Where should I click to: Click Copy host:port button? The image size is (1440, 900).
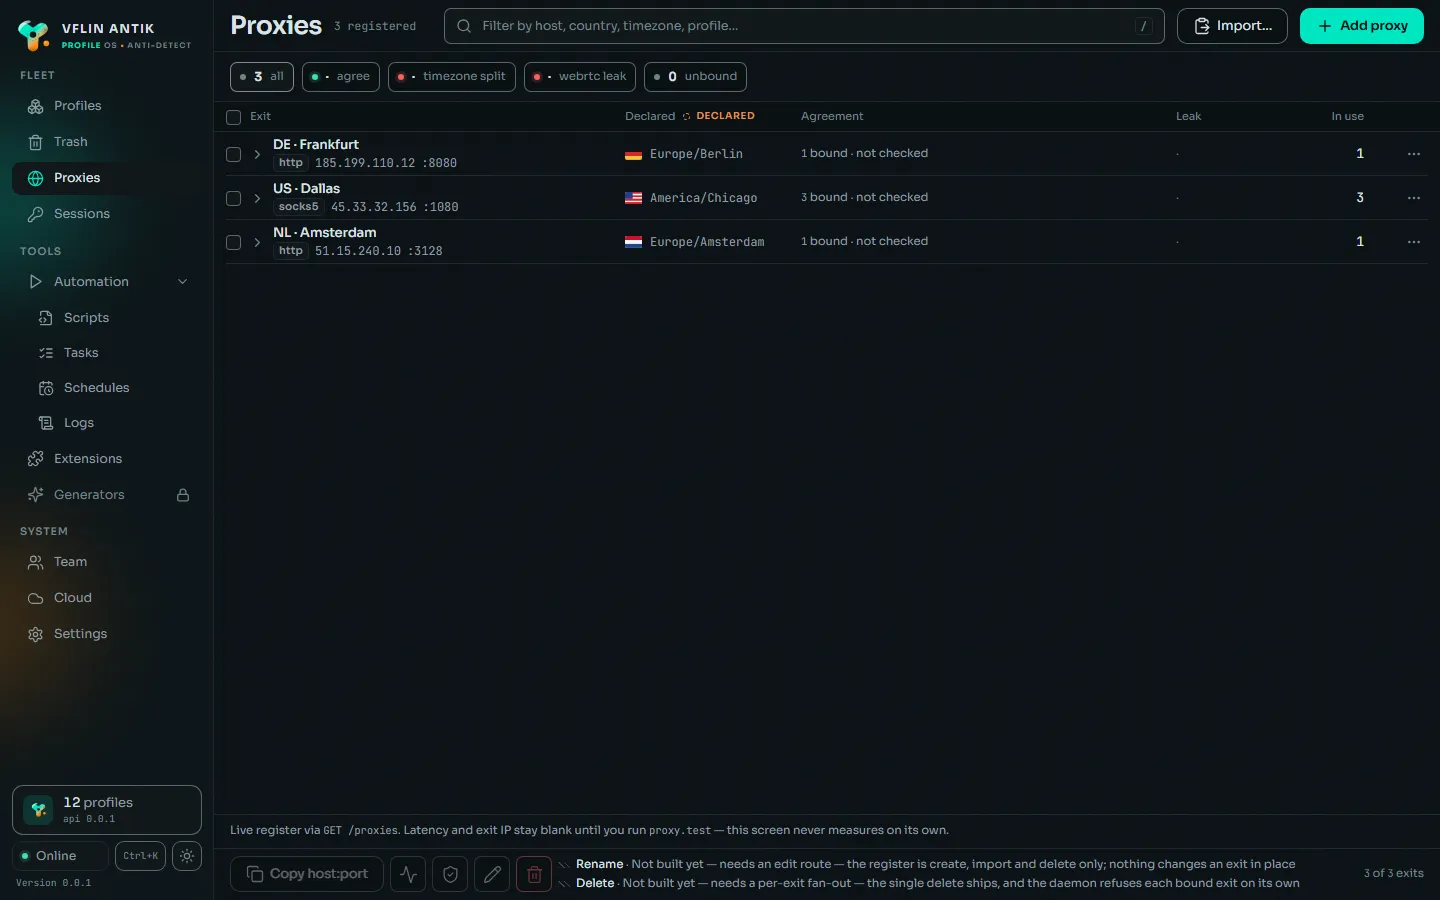coord(307,874)
